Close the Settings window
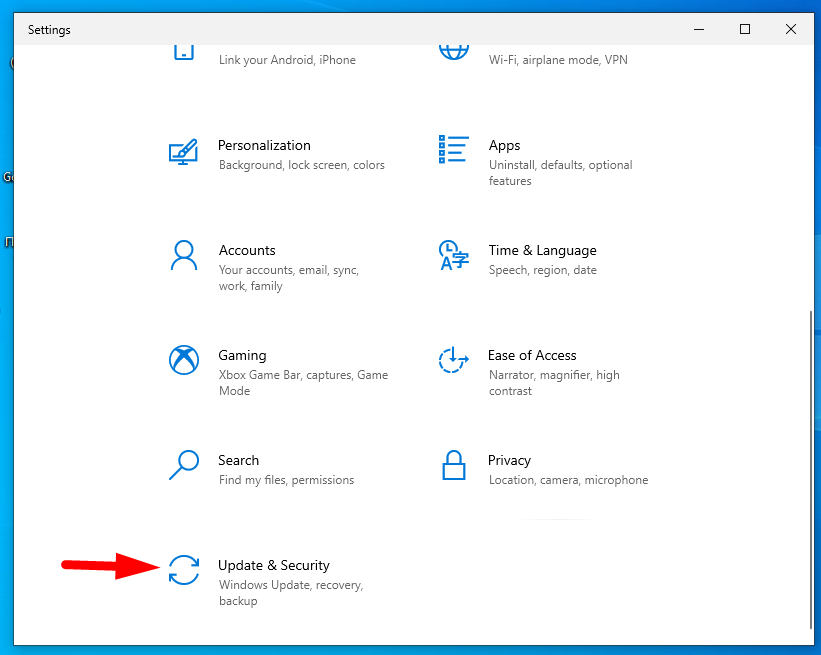The width and height of the screenshot is (821, 655). point(791,30)
